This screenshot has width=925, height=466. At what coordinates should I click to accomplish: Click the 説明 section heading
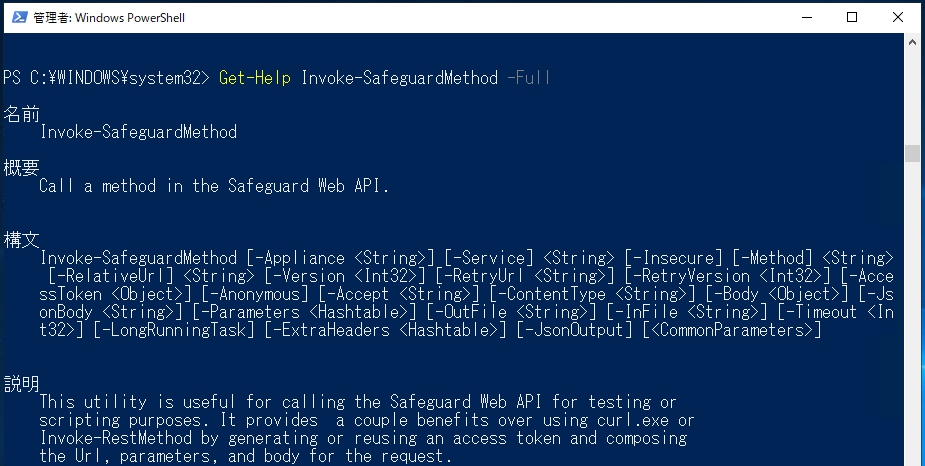tap(21, 383)
